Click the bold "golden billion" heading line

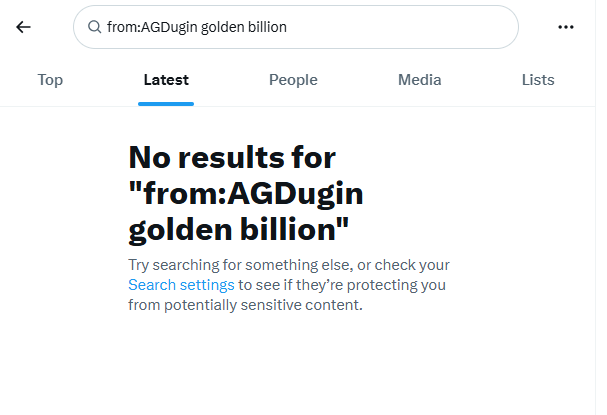238,230
